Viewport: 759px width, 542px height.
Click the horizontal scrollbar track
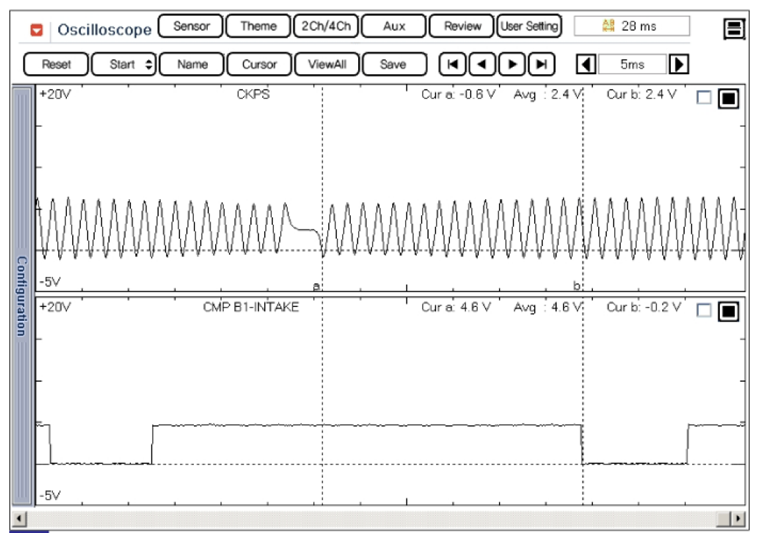pyautogui.click(x=380, y=519)
